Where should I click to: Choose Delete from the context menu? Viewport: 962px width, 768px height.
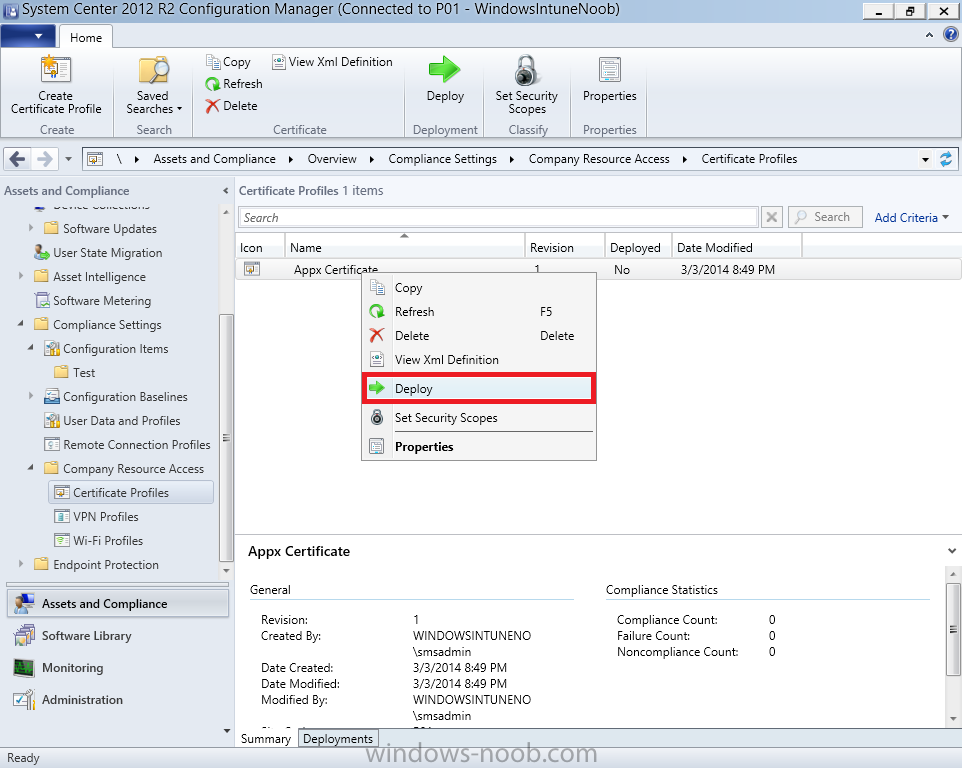pyautogui.click(x=479, y=336)
